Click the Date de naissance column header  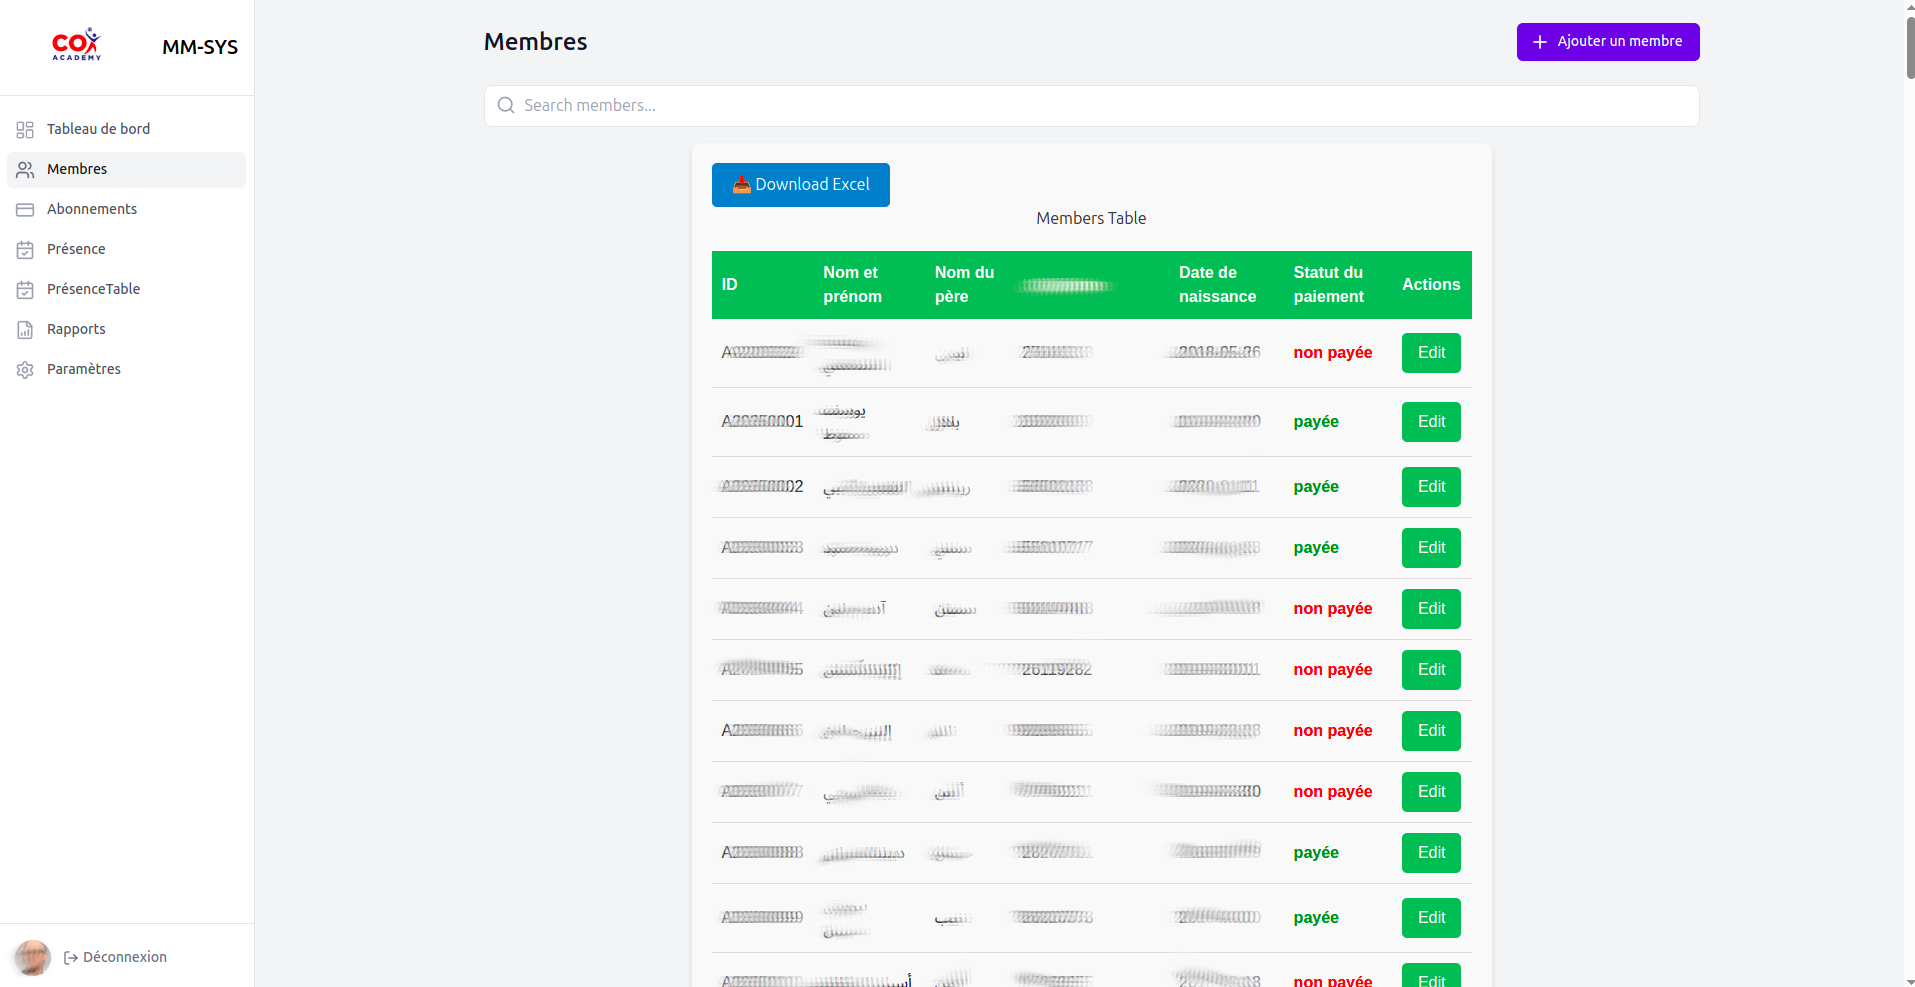[1217, 285]
